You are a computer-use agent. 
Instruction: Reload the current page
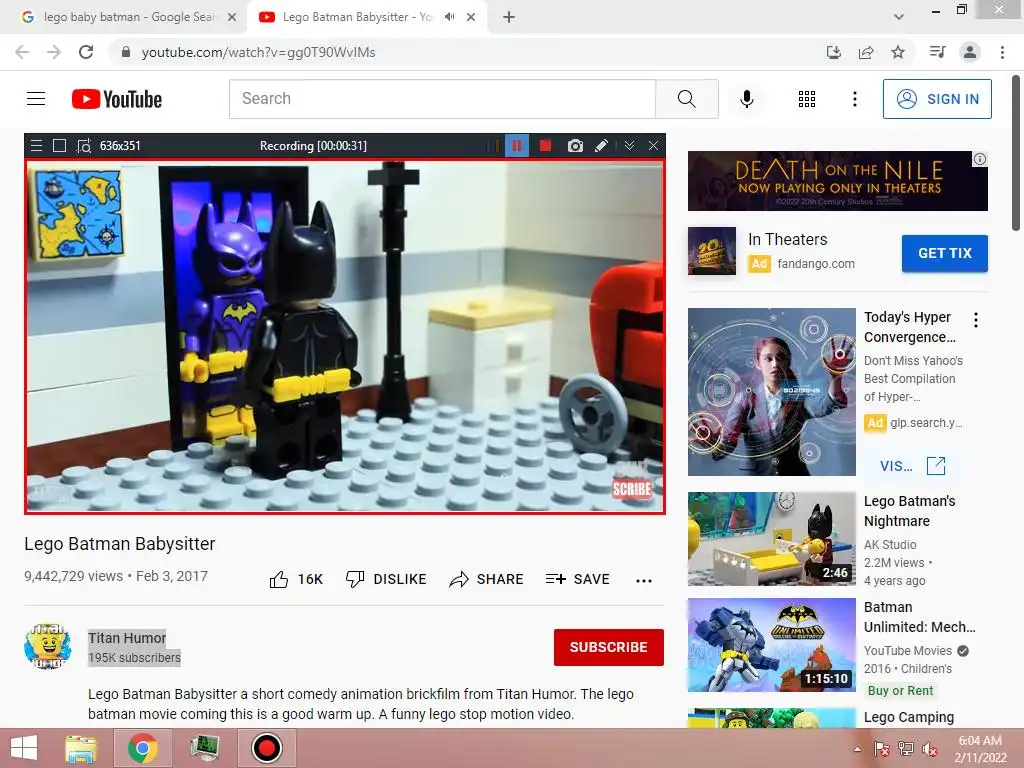(86, 52)
